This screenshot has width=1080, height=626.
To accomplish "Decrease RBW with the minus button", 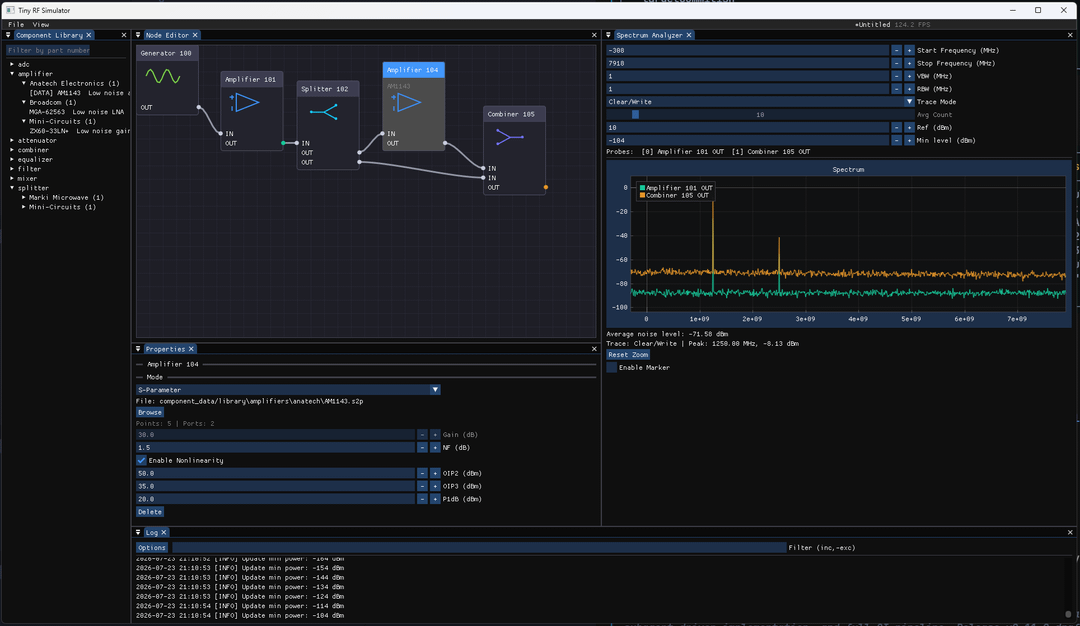I will pos(896,89).
